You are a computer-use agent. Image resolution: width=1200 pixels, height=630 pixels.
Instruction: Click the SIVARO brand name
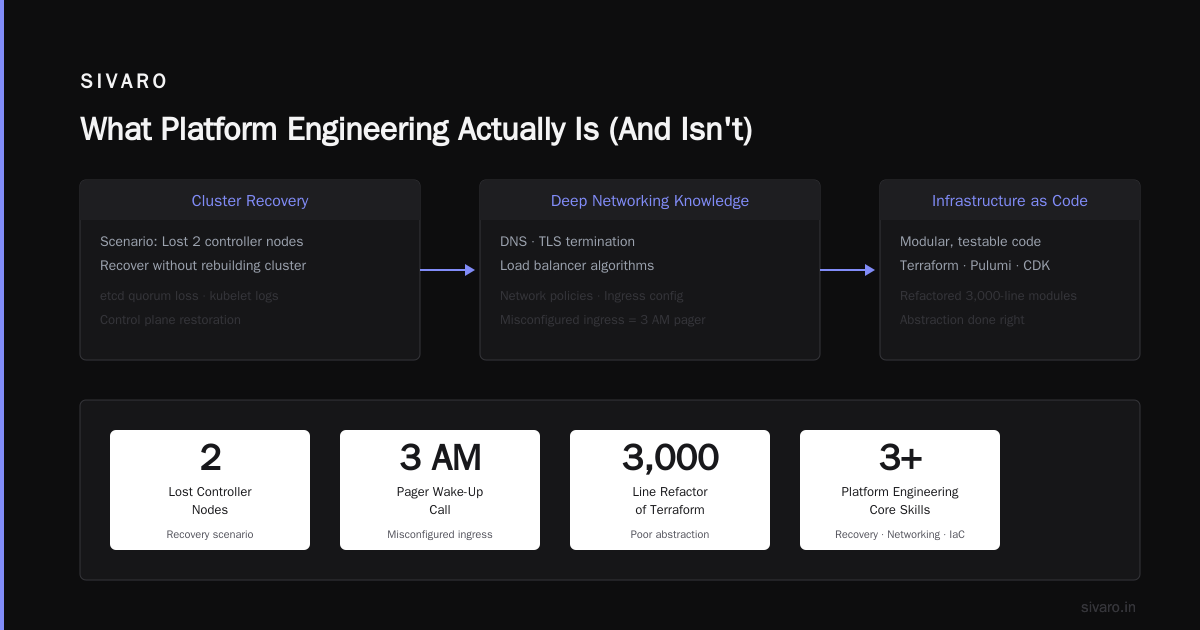pyautogui.click(x=124, y=82)
